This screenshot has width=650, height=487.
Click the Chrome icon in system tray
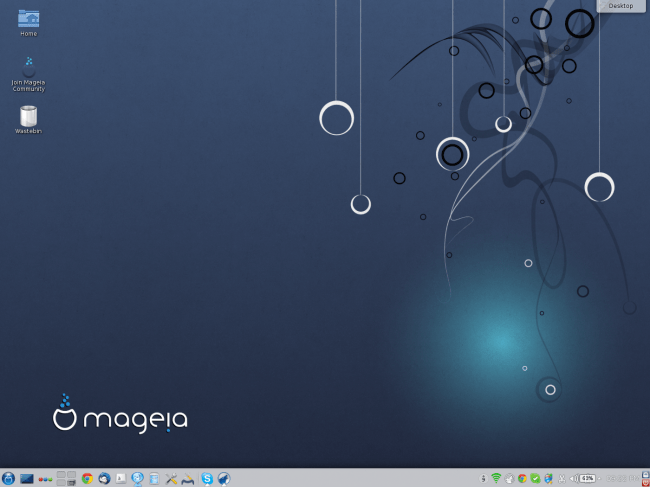[522, 479]
